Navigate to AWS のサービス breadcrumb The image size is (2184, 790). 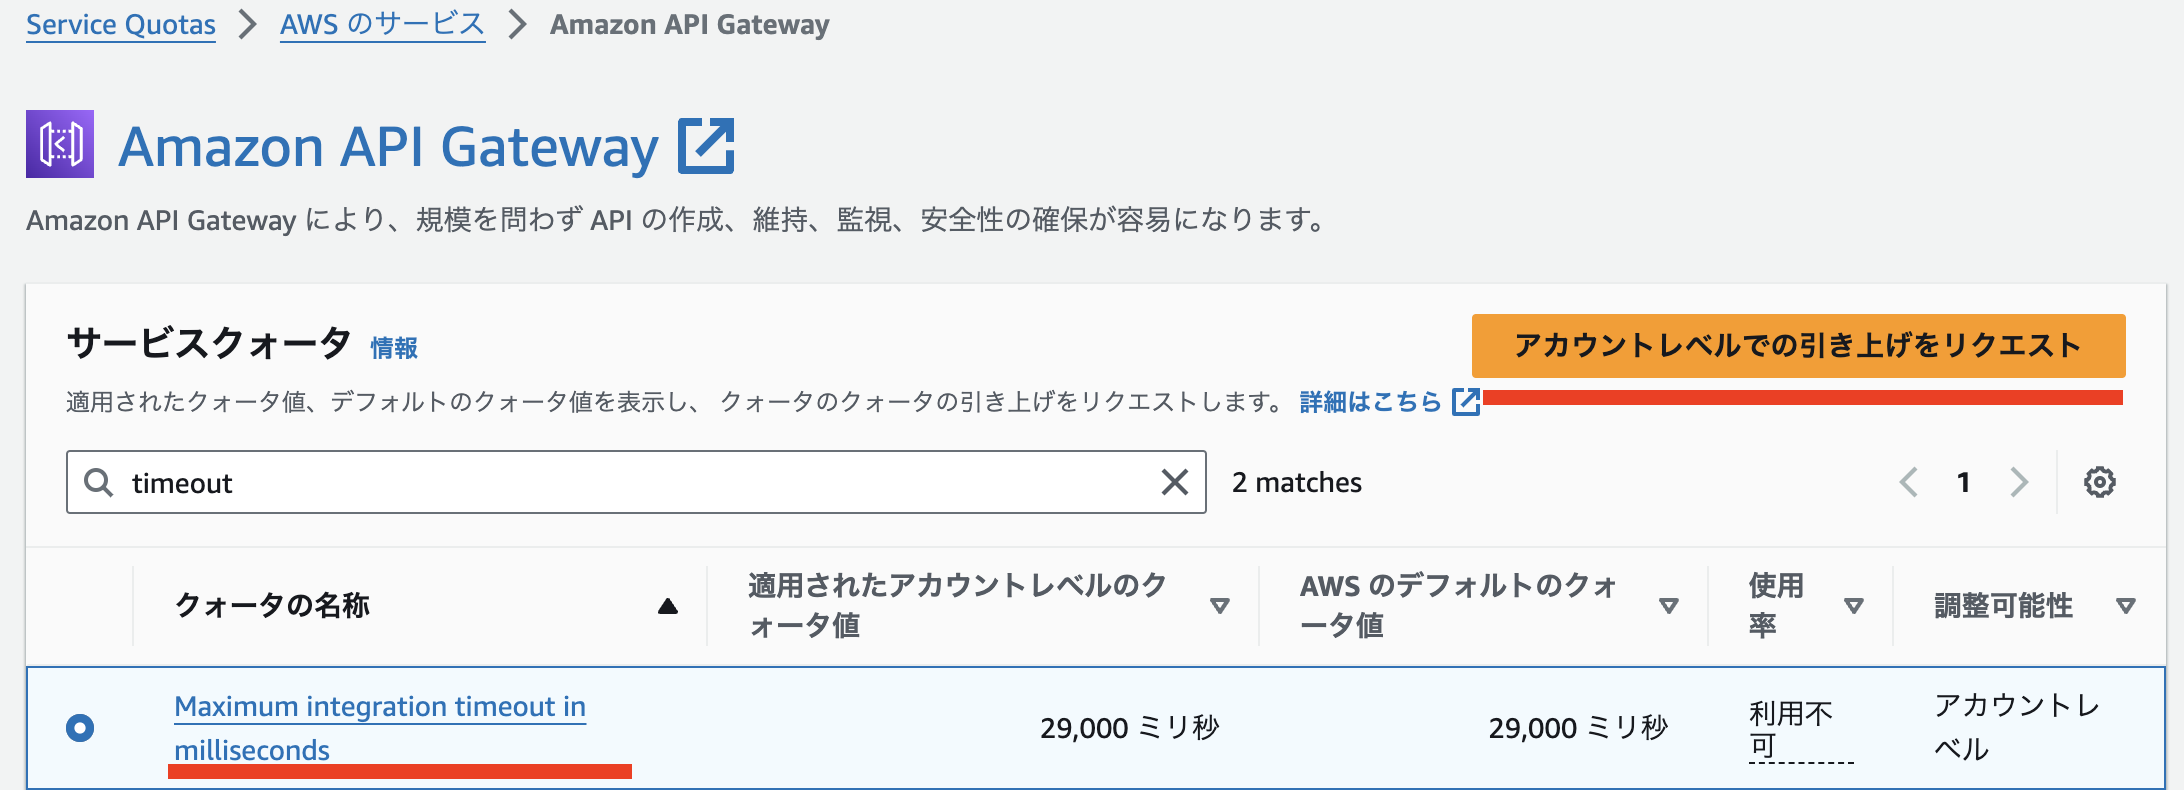(382, 25)
